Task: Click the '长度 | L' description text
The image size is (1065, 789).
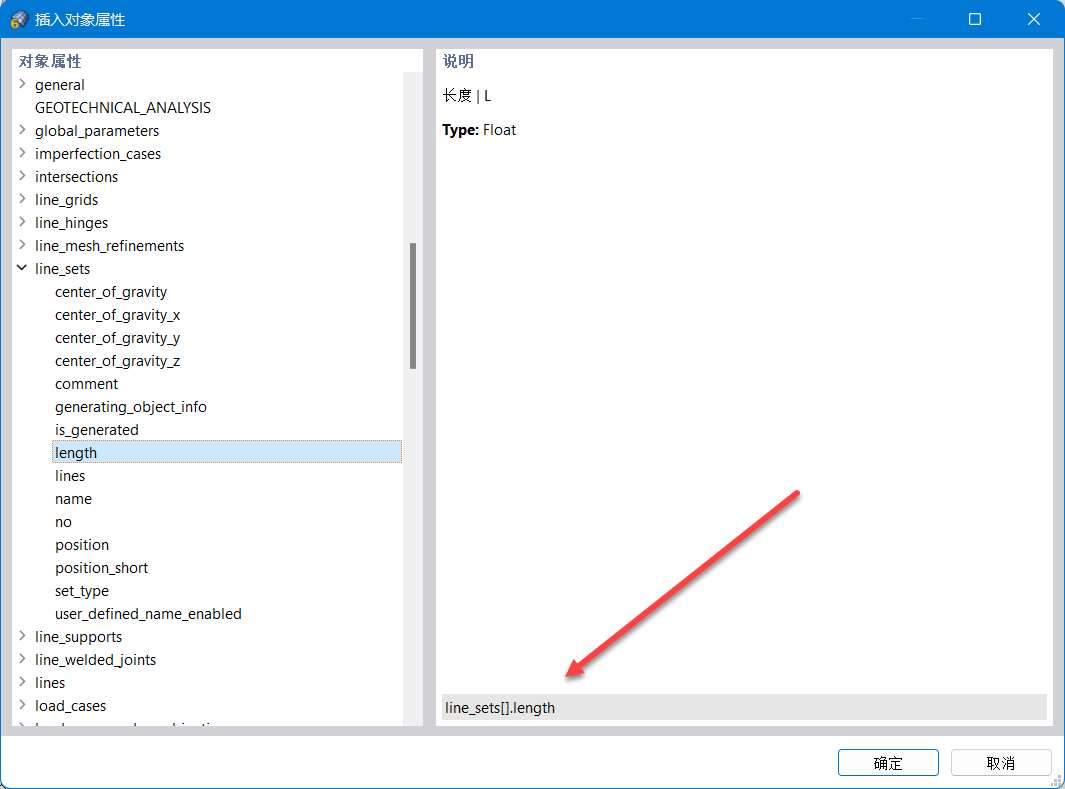Action: click(x=467, y=96)
